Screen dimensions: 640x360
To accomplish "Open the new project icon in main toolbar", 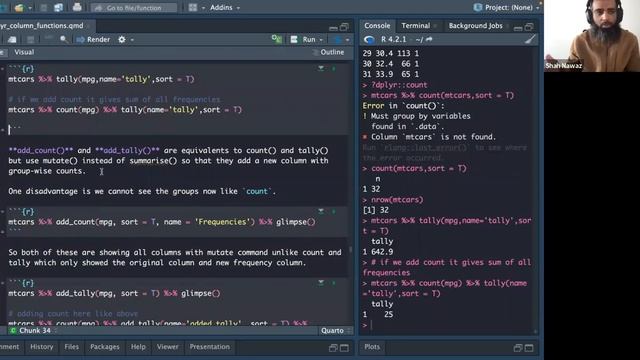I will 4,7.
